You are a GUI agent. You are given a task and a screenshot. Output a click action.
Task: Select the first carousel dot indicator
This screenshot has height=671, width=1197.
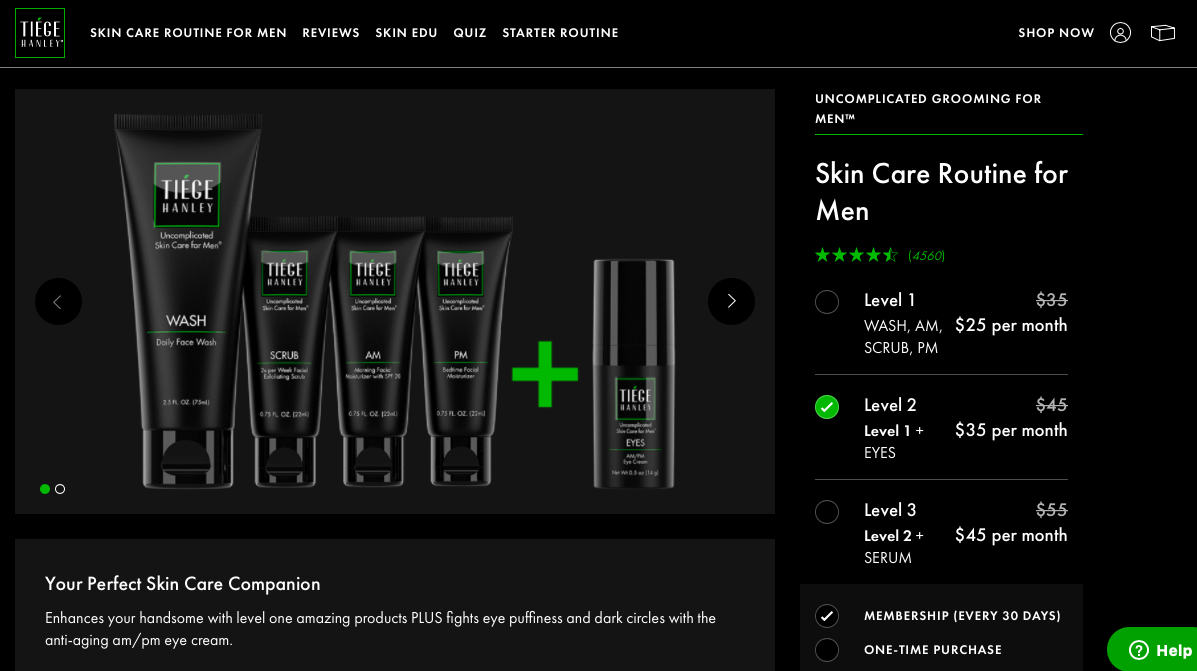coord(45,489)
